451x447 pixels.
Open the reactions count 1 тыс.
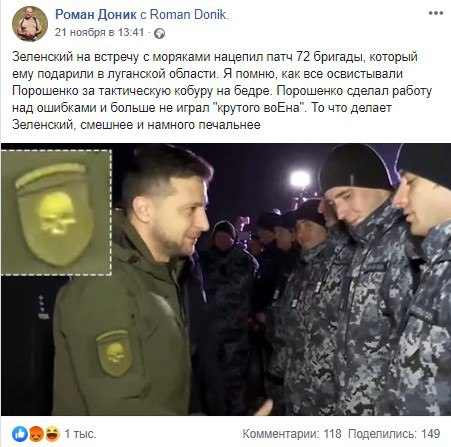click(80, 434)
